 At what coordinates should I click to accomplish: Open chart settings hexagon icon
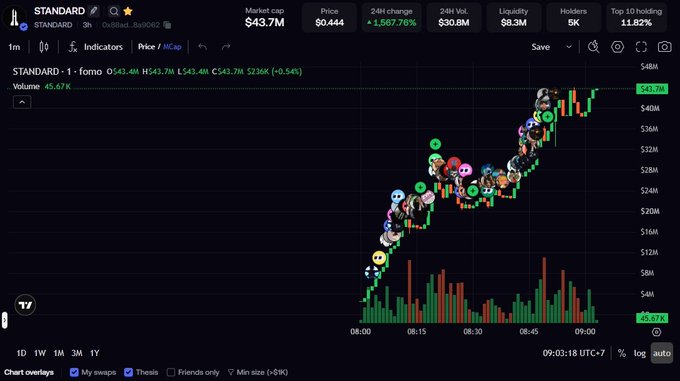click(x=618, y=46)
